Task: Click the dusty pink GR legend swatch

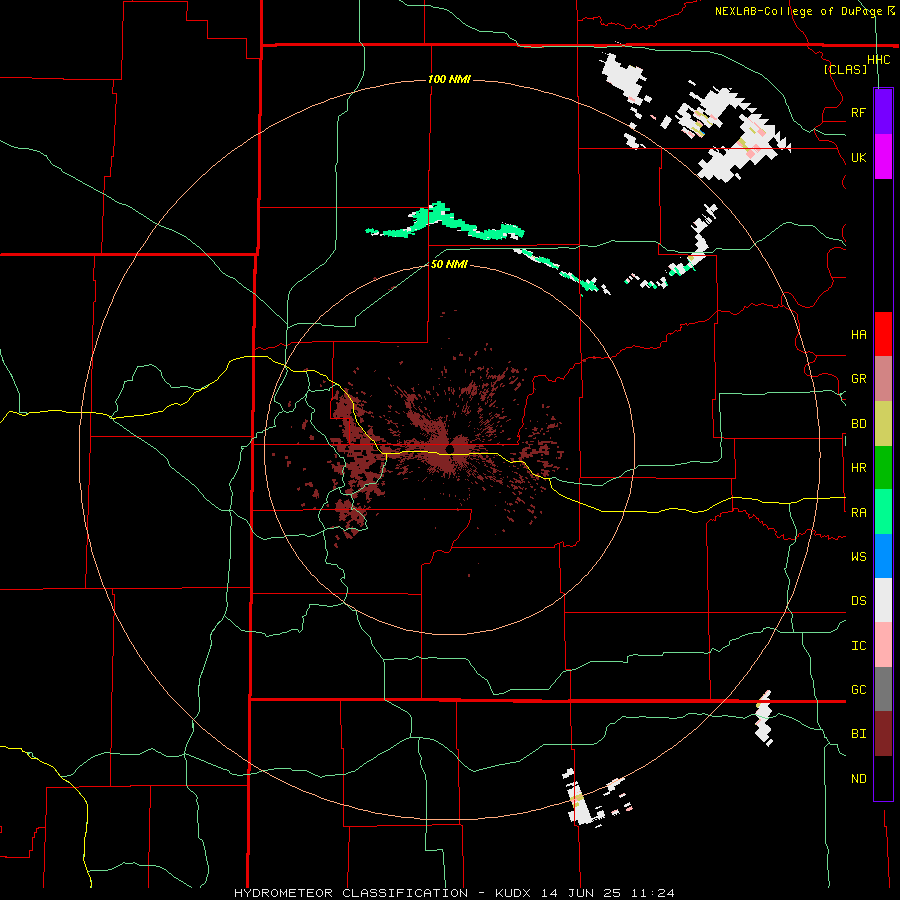Action: point(883,379)
